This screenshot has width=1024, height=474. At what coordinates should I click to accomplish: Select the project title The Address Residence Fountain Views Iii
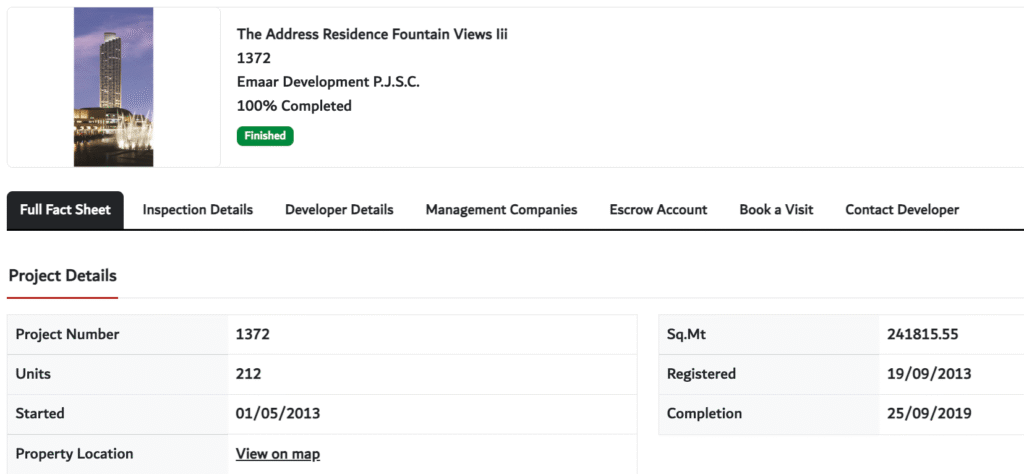(x=372, y=35)
